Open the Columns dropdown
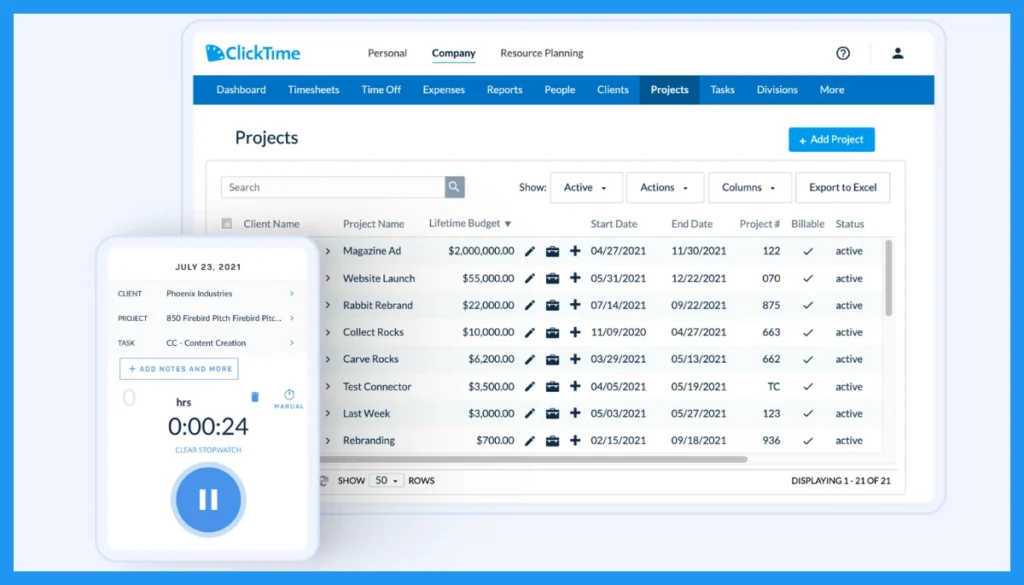The height and width of the screenshot is (585, 1024). 750,187
